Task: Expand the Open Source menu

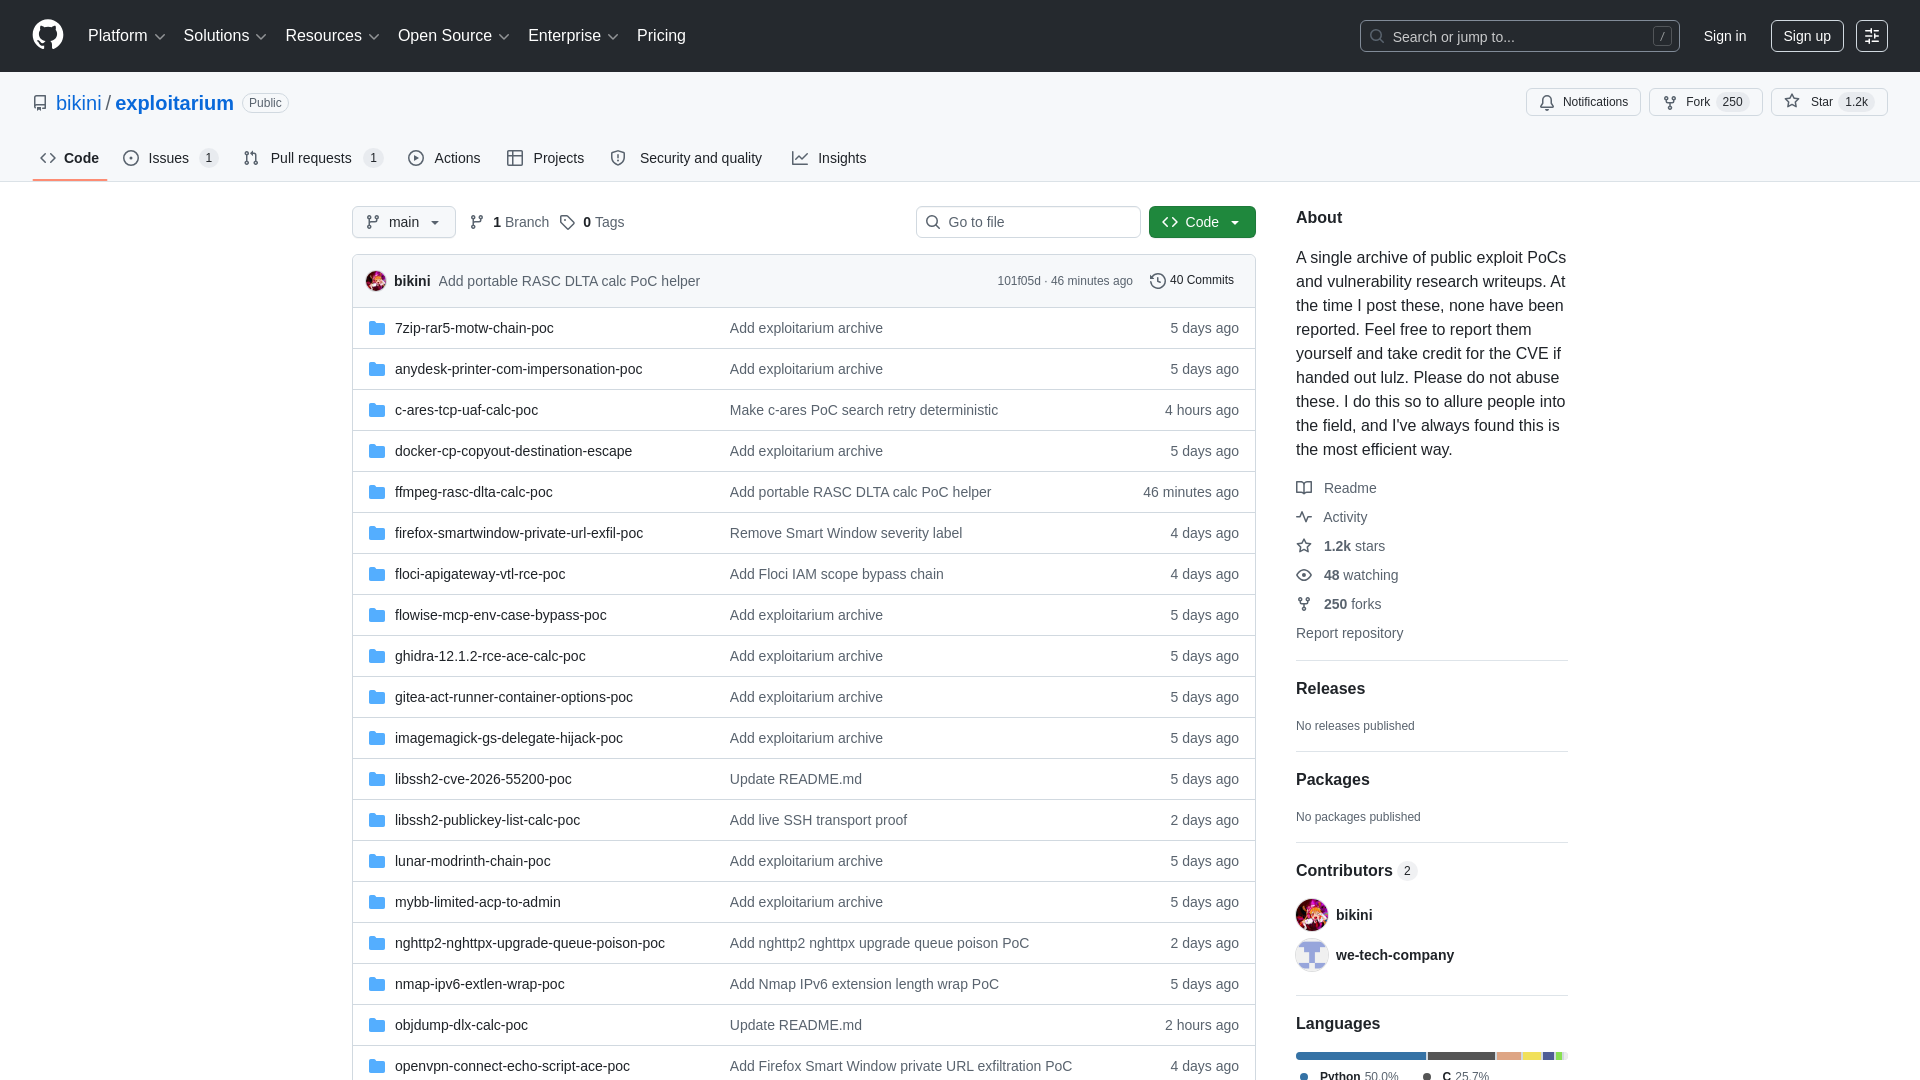Action: (454, 36)
